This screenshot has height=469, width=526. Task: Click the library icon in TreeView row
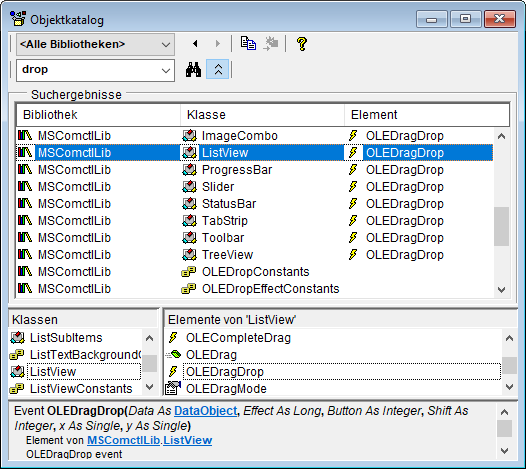[x=25, y=254]
